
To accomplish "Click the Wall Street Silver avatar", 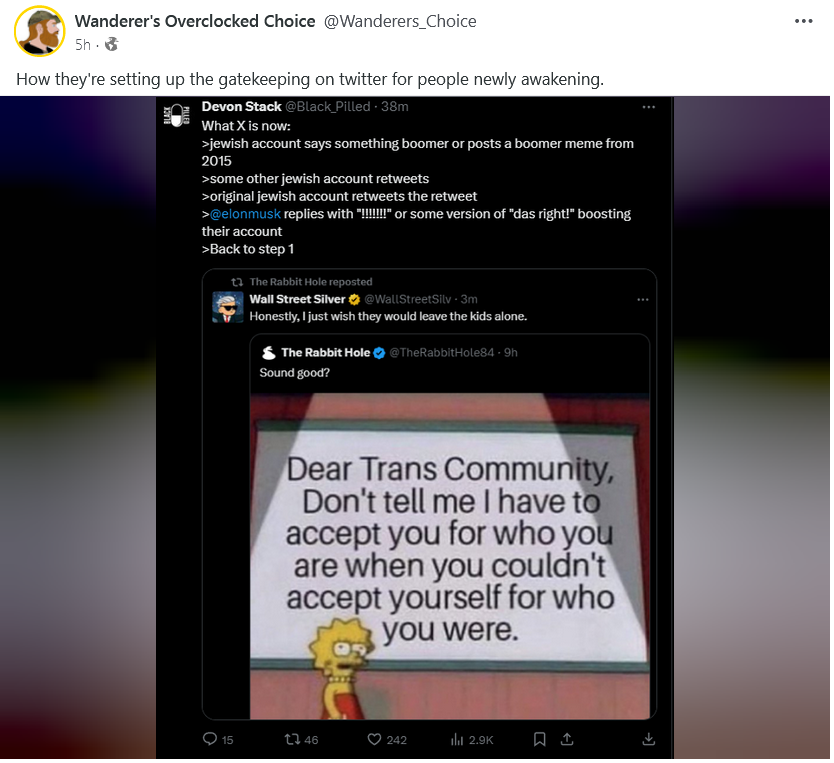I will tap(228, 307).
